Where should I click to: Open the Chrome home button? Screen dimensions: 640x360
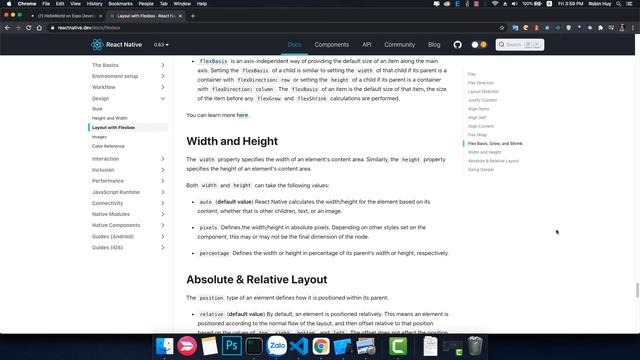point(39,28)
